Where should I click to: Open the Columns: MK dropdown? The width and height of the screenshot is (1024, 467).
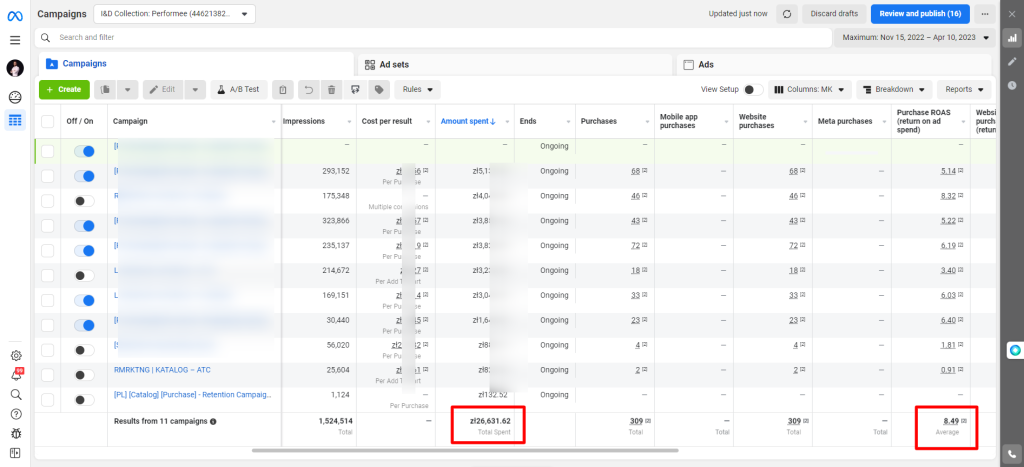[x=809, y=89]
